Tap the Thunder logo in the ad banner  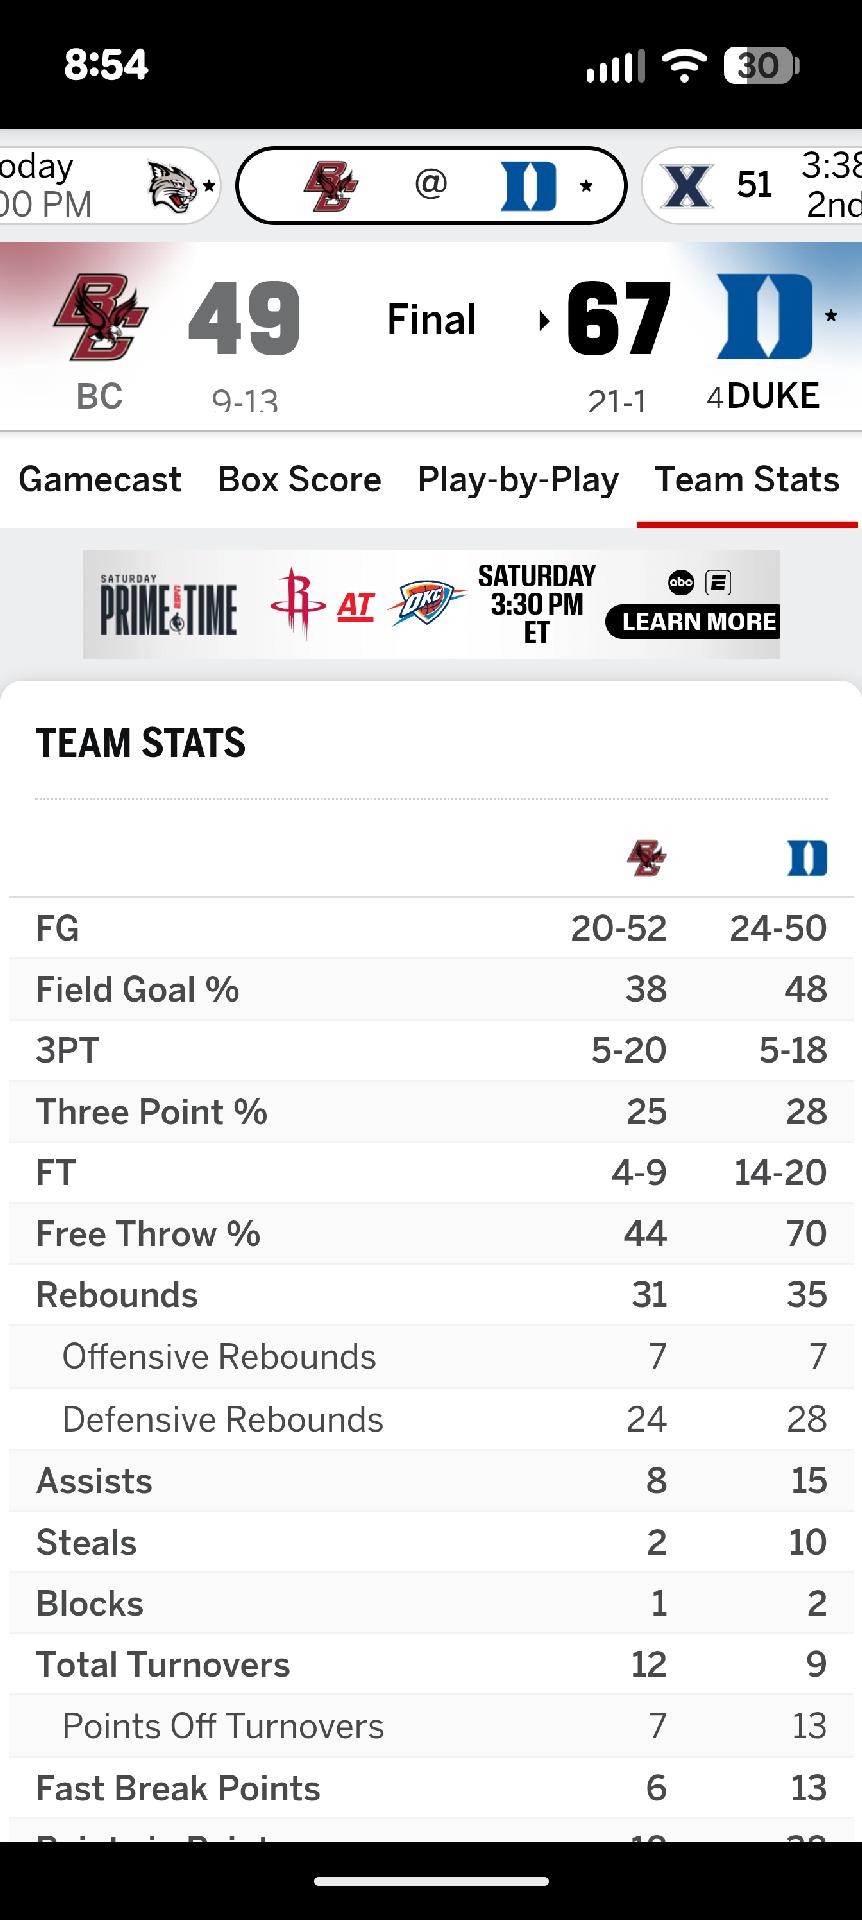[427, 603]
